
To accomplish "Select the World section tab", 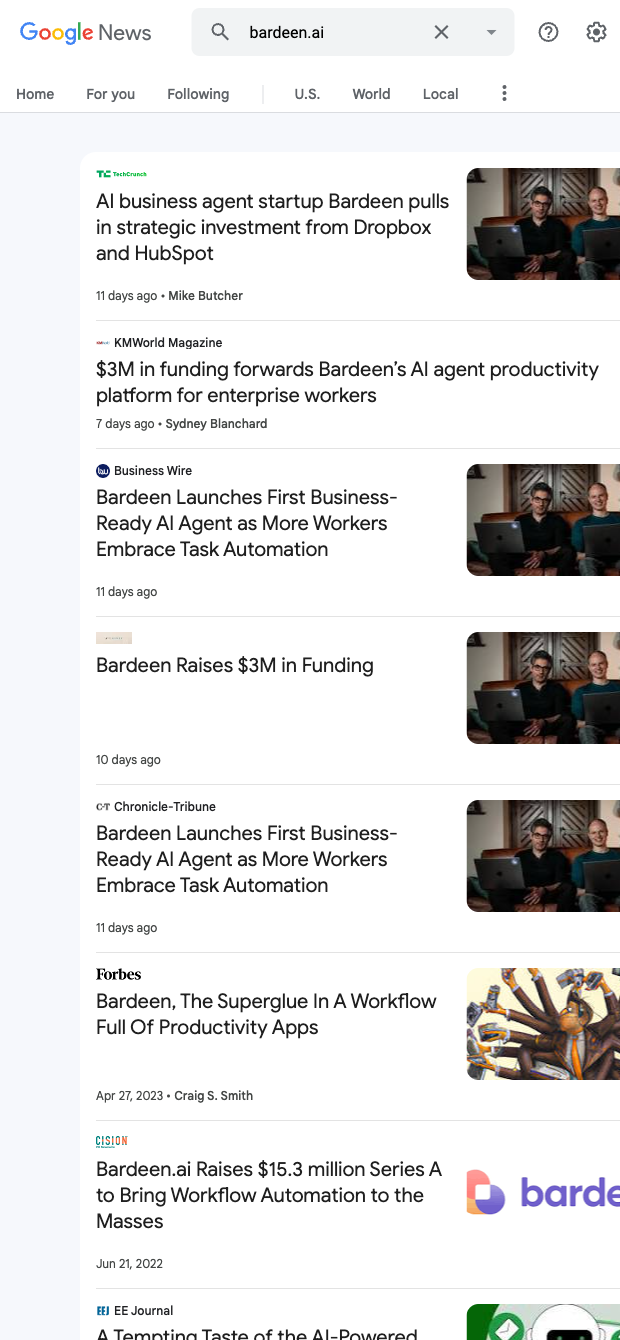I will click(x=371, y=94).
